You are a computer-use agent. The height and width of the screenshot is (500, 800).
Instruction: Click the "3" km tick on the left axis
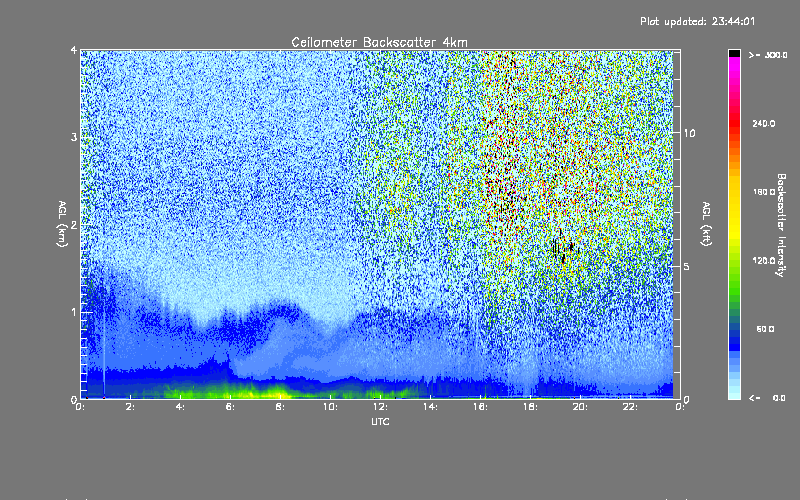(x=74, y=137)
